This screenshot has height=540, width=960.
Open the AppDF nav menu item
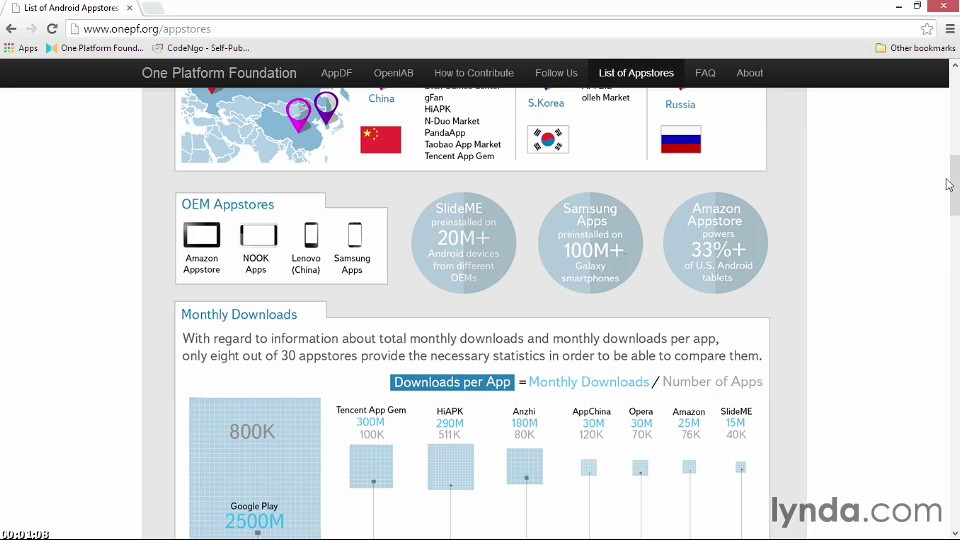point(337,73)
